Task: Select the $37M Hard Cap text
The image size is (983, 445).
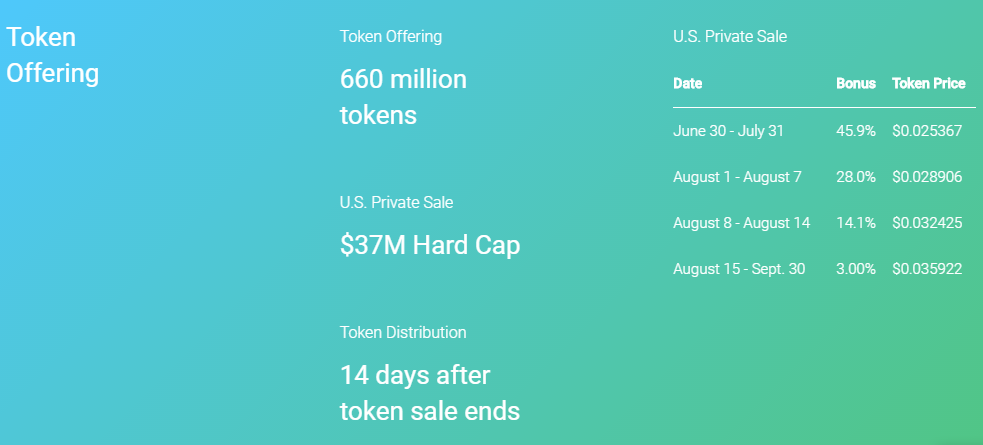Action: tap(430, 246)
